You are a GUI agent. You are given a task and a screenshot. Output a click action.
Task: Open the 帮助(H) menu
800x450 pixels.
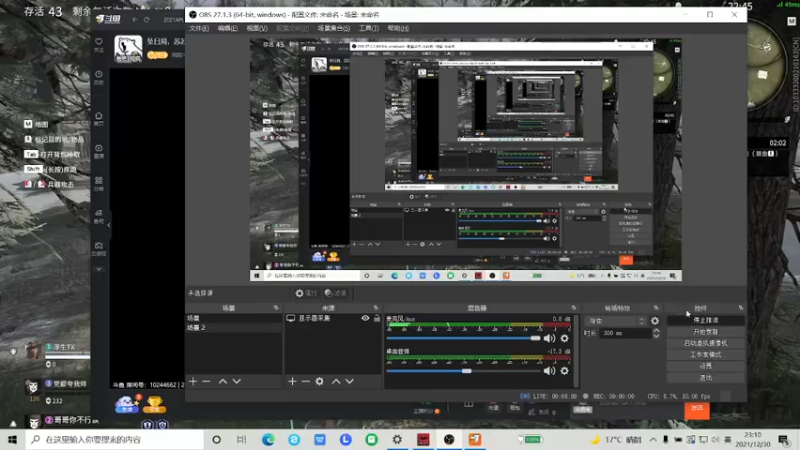point(398,28)
